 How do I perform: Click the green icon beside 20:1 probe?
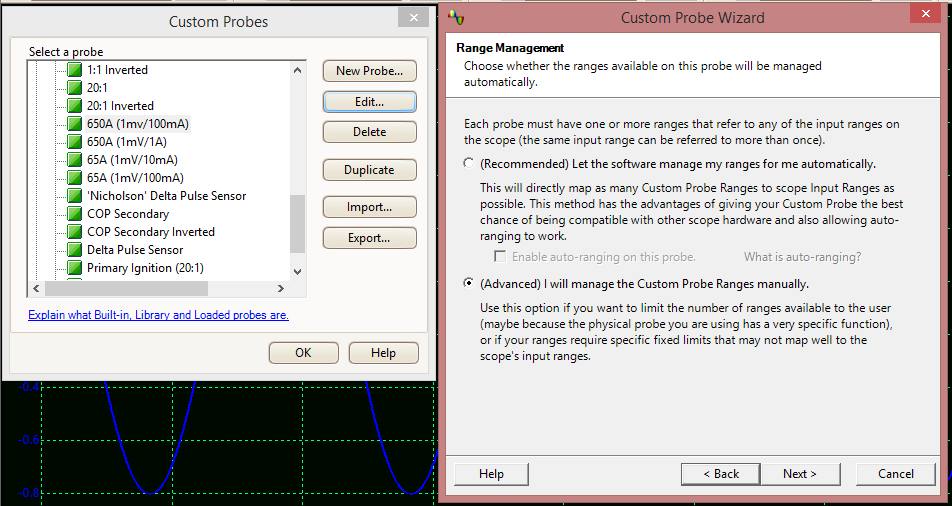pyautogui.click(x=74, y=88)
